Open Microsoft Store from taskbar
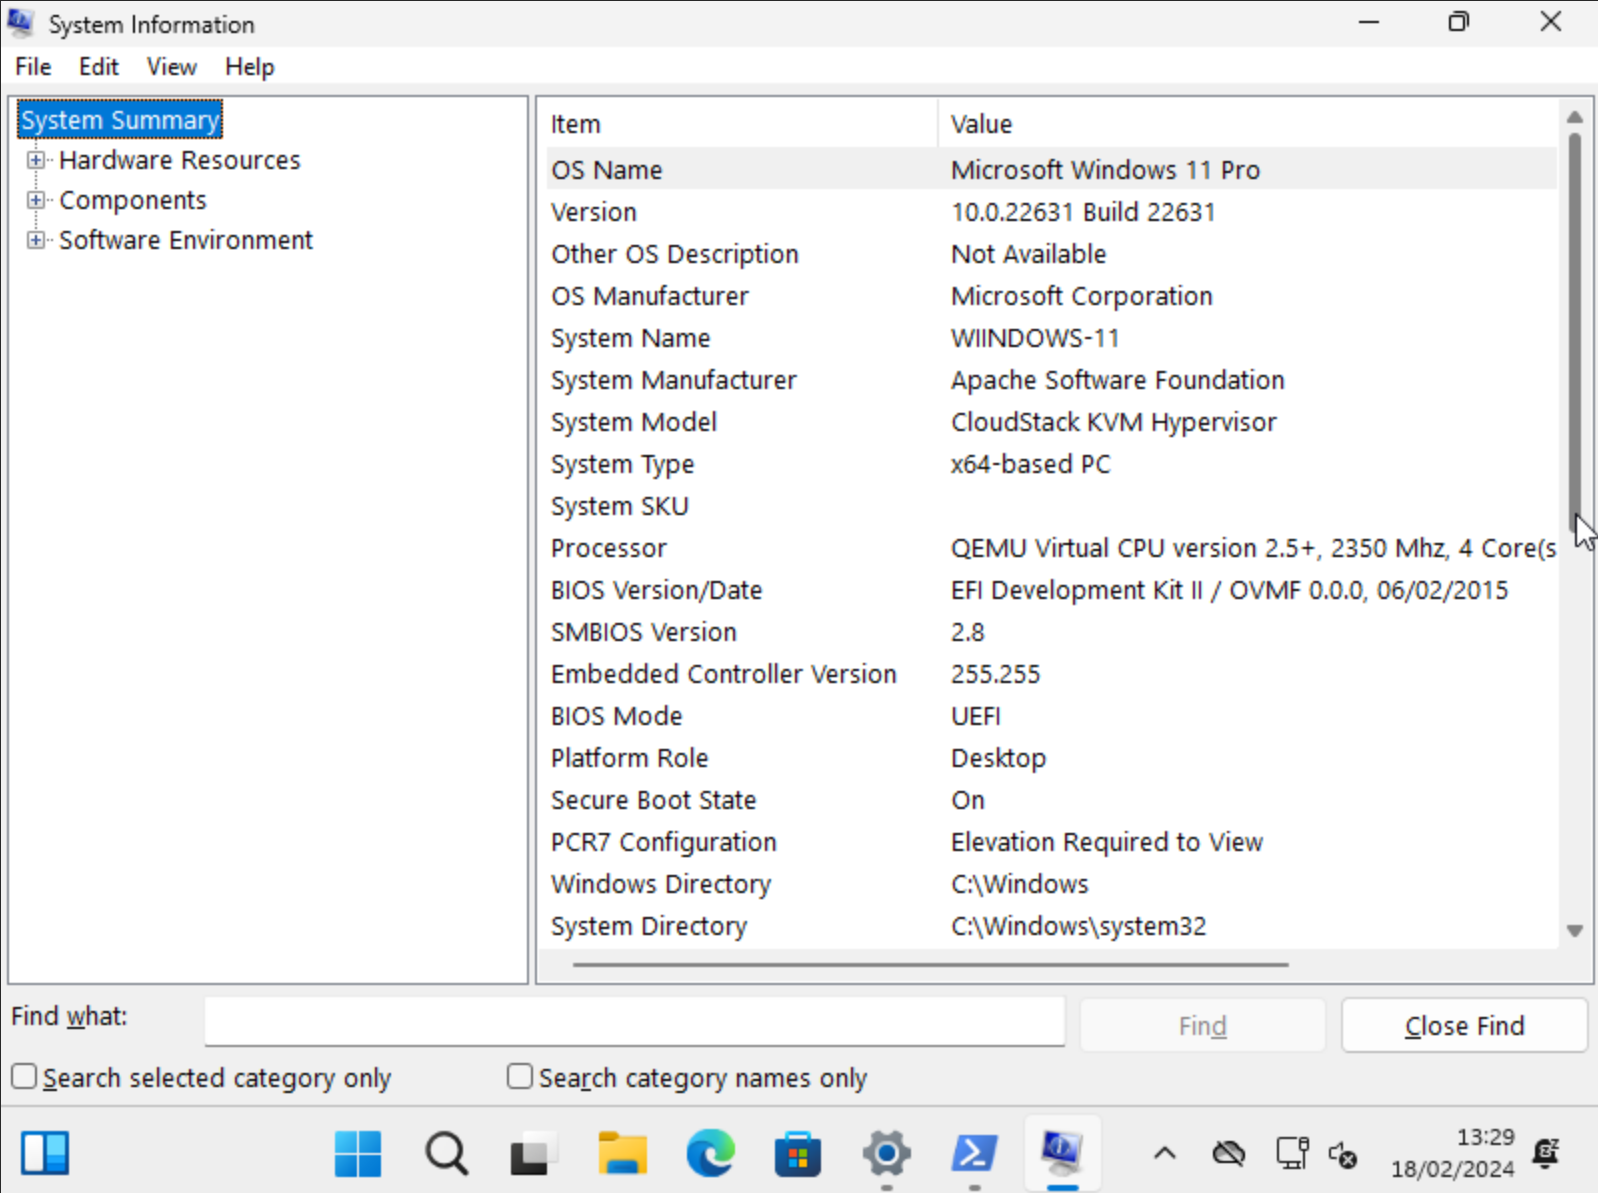This screenshot has width=1598, height=1193. coord(798,1154)
